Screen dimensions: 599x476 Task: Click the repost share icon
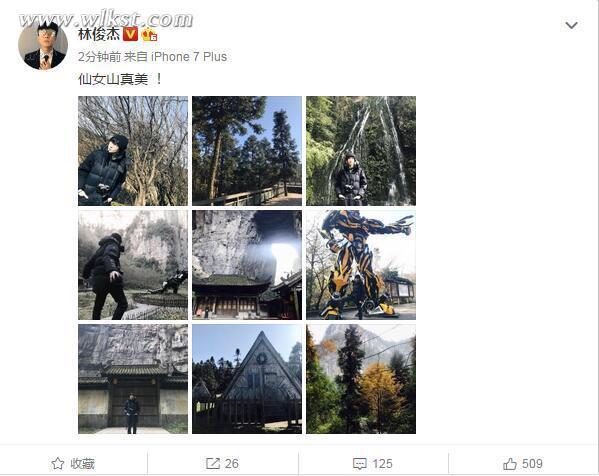pos(212,463)
